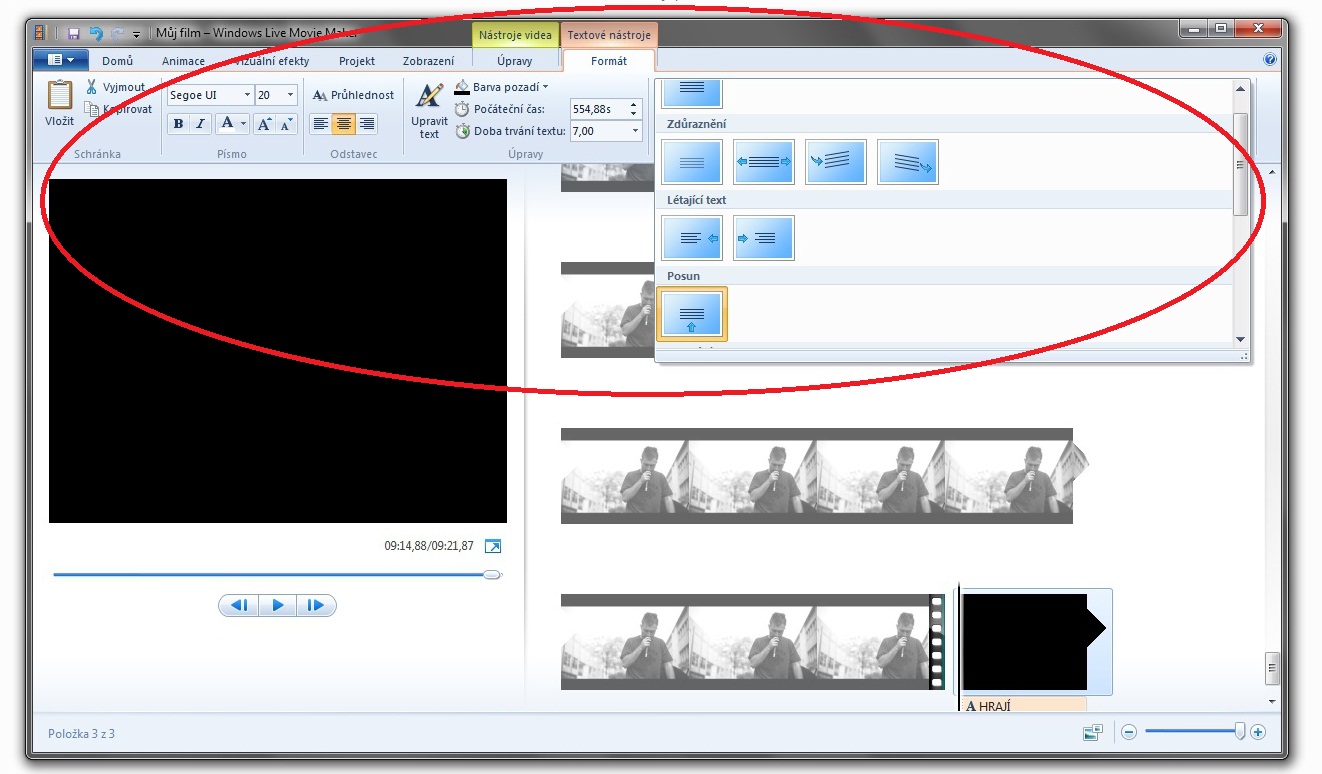Play the video preview

(278, 605)
